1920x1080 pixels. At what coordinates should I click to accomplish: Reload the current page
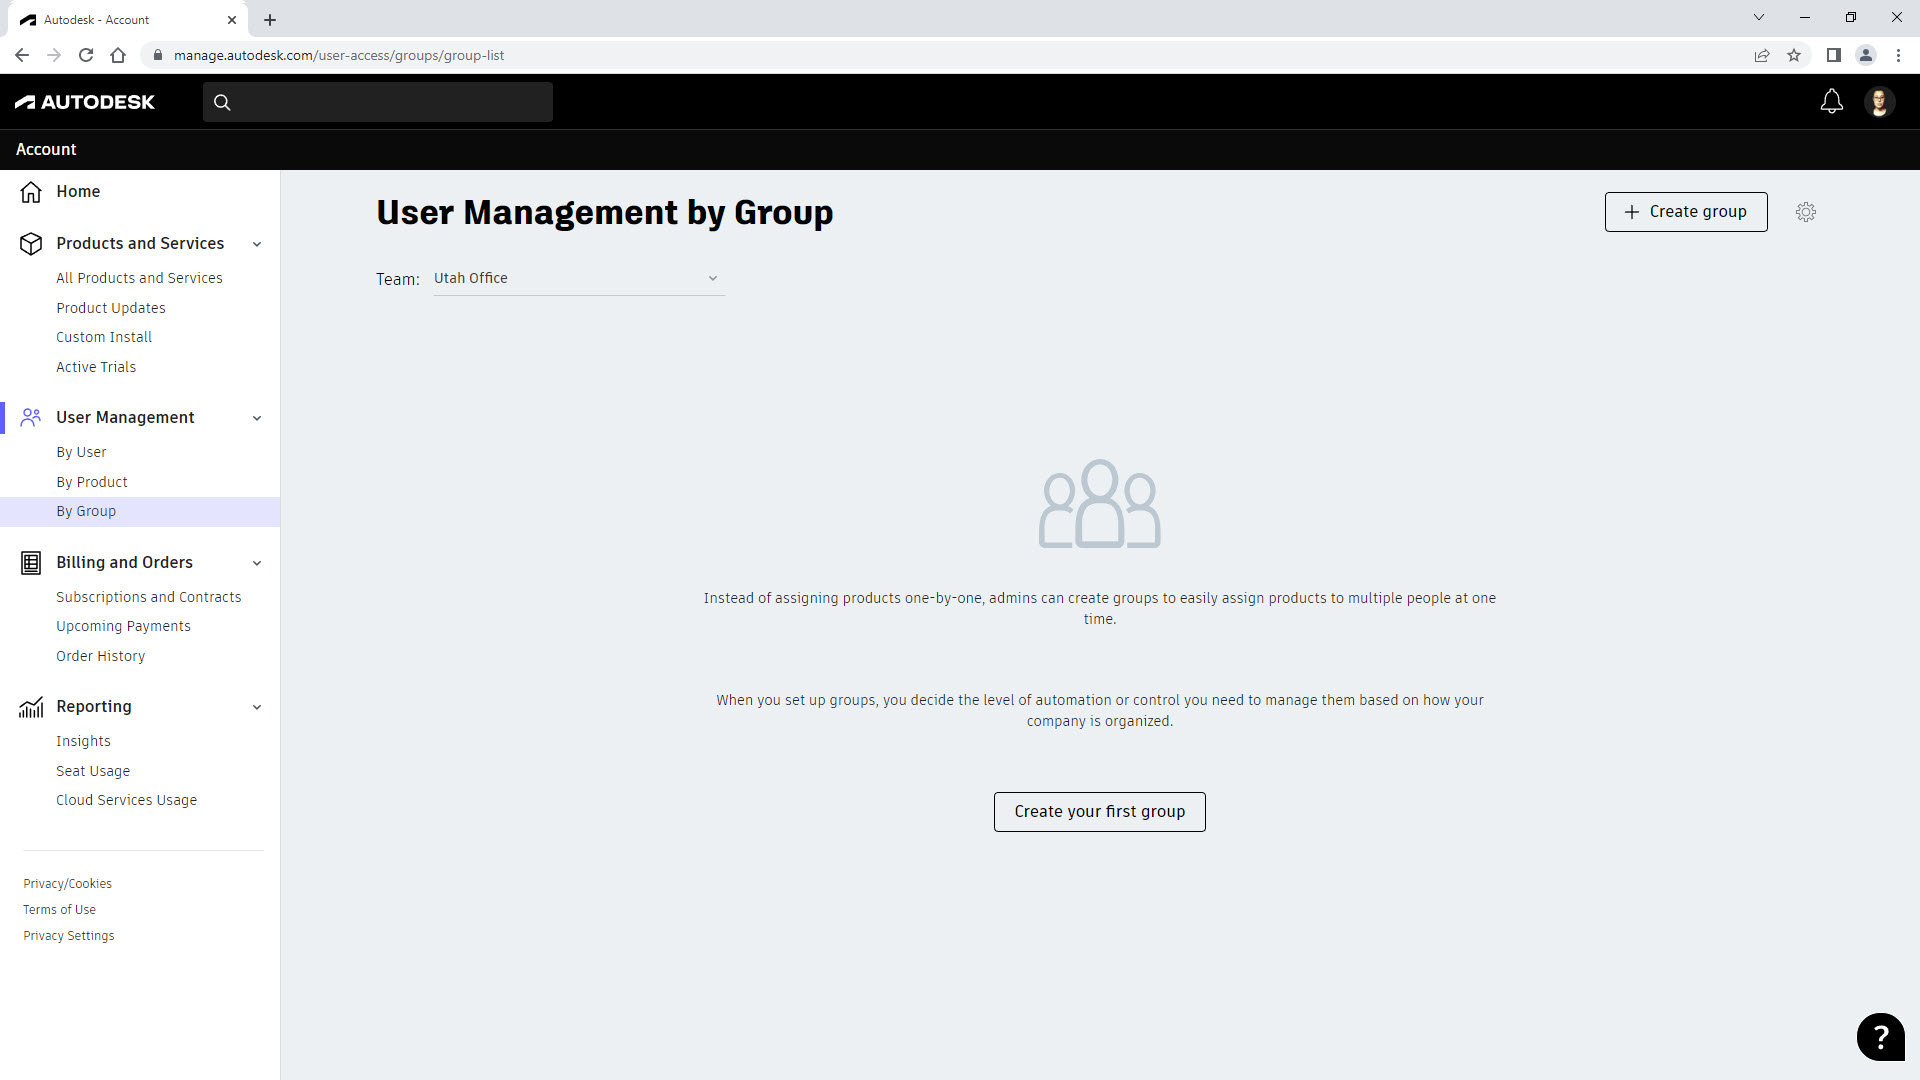[86, 55]
